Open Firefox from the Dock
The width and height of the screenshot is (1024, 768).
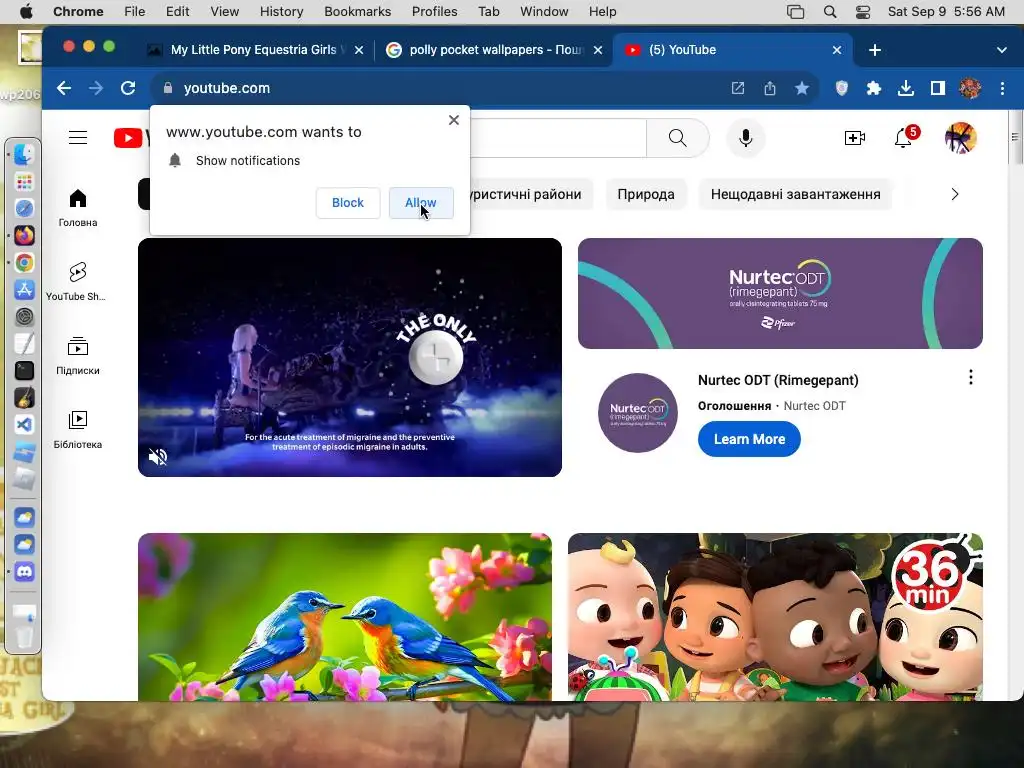click(24, 235)
